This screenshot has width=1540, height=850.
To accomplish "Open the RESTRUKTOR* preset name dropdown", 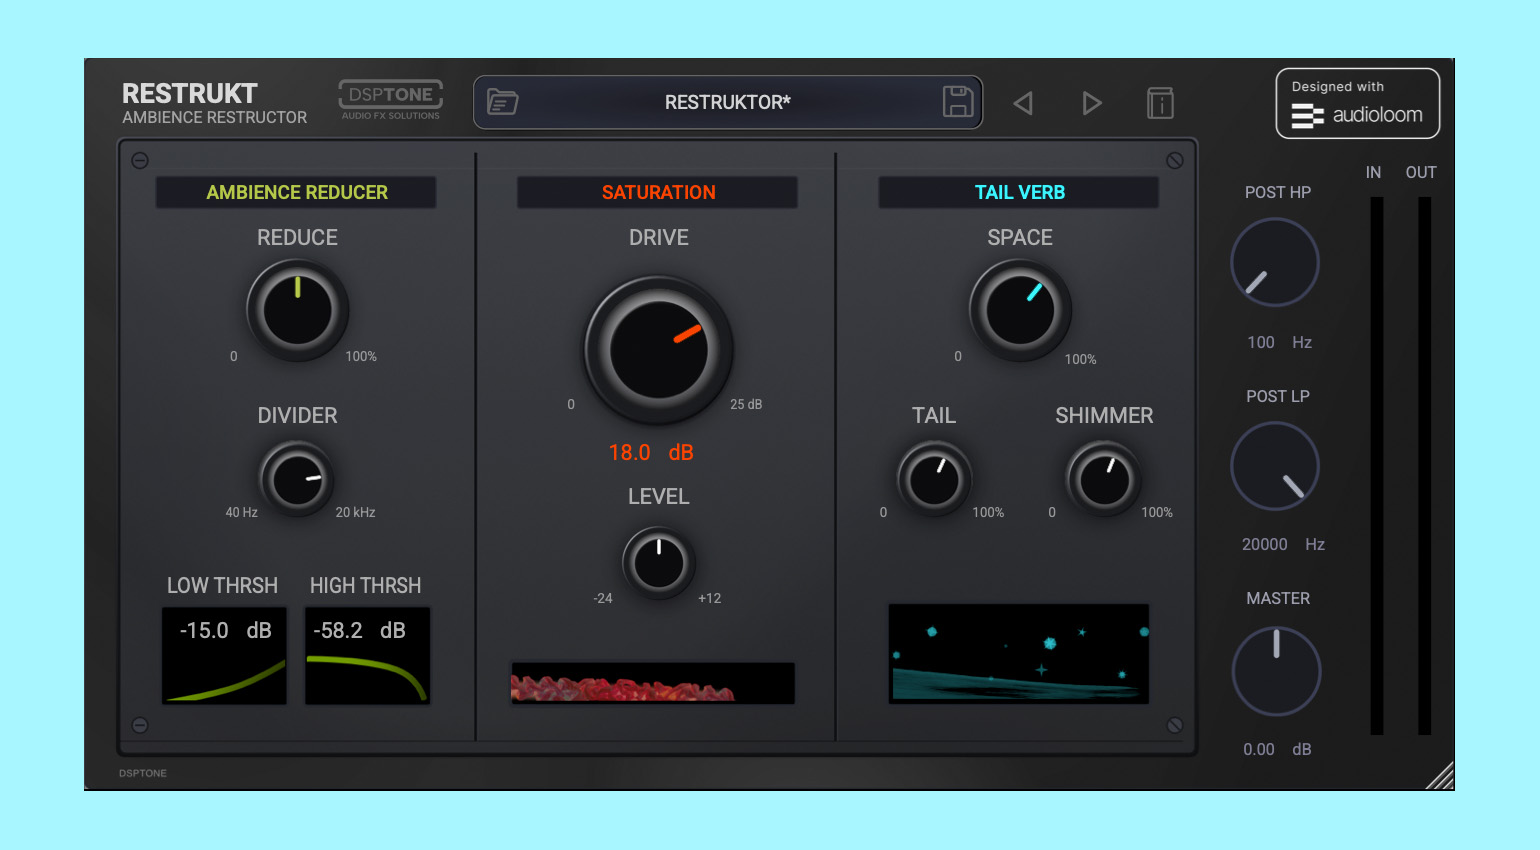I will [728, 102].
